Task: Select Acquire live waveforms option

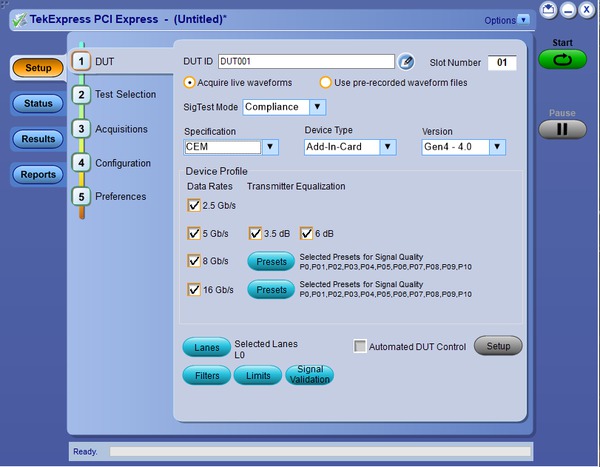Action: [238, 83]
